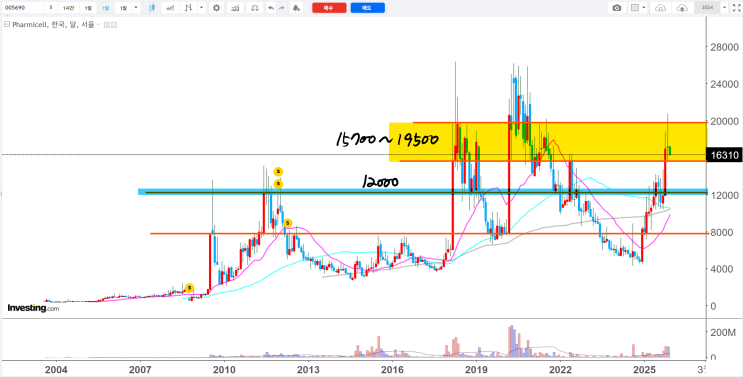Click the lower of two stacked S markers

(278, 183)
